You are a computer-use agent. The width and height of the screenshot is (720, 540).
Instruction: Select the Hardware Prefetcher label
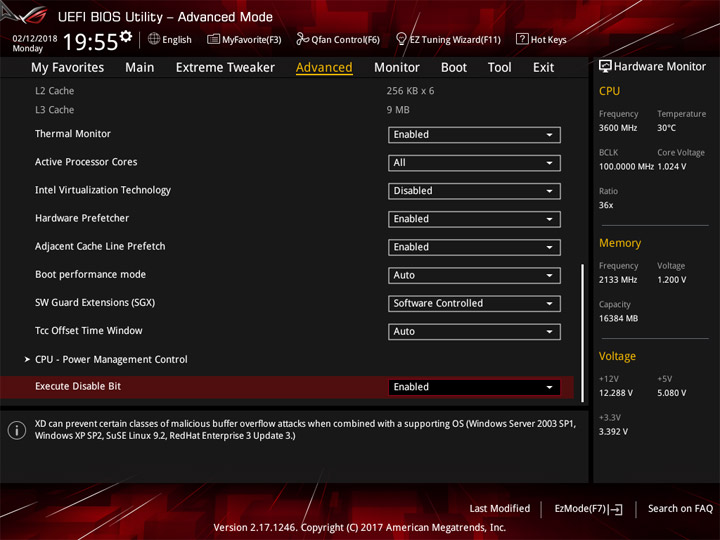tap(82, 218)
